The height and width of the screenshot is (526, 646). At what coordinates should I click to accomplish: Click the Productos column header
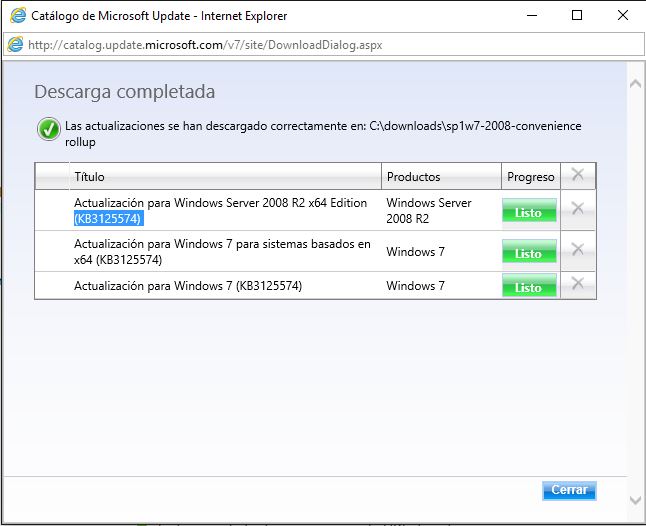click(441, 177)
